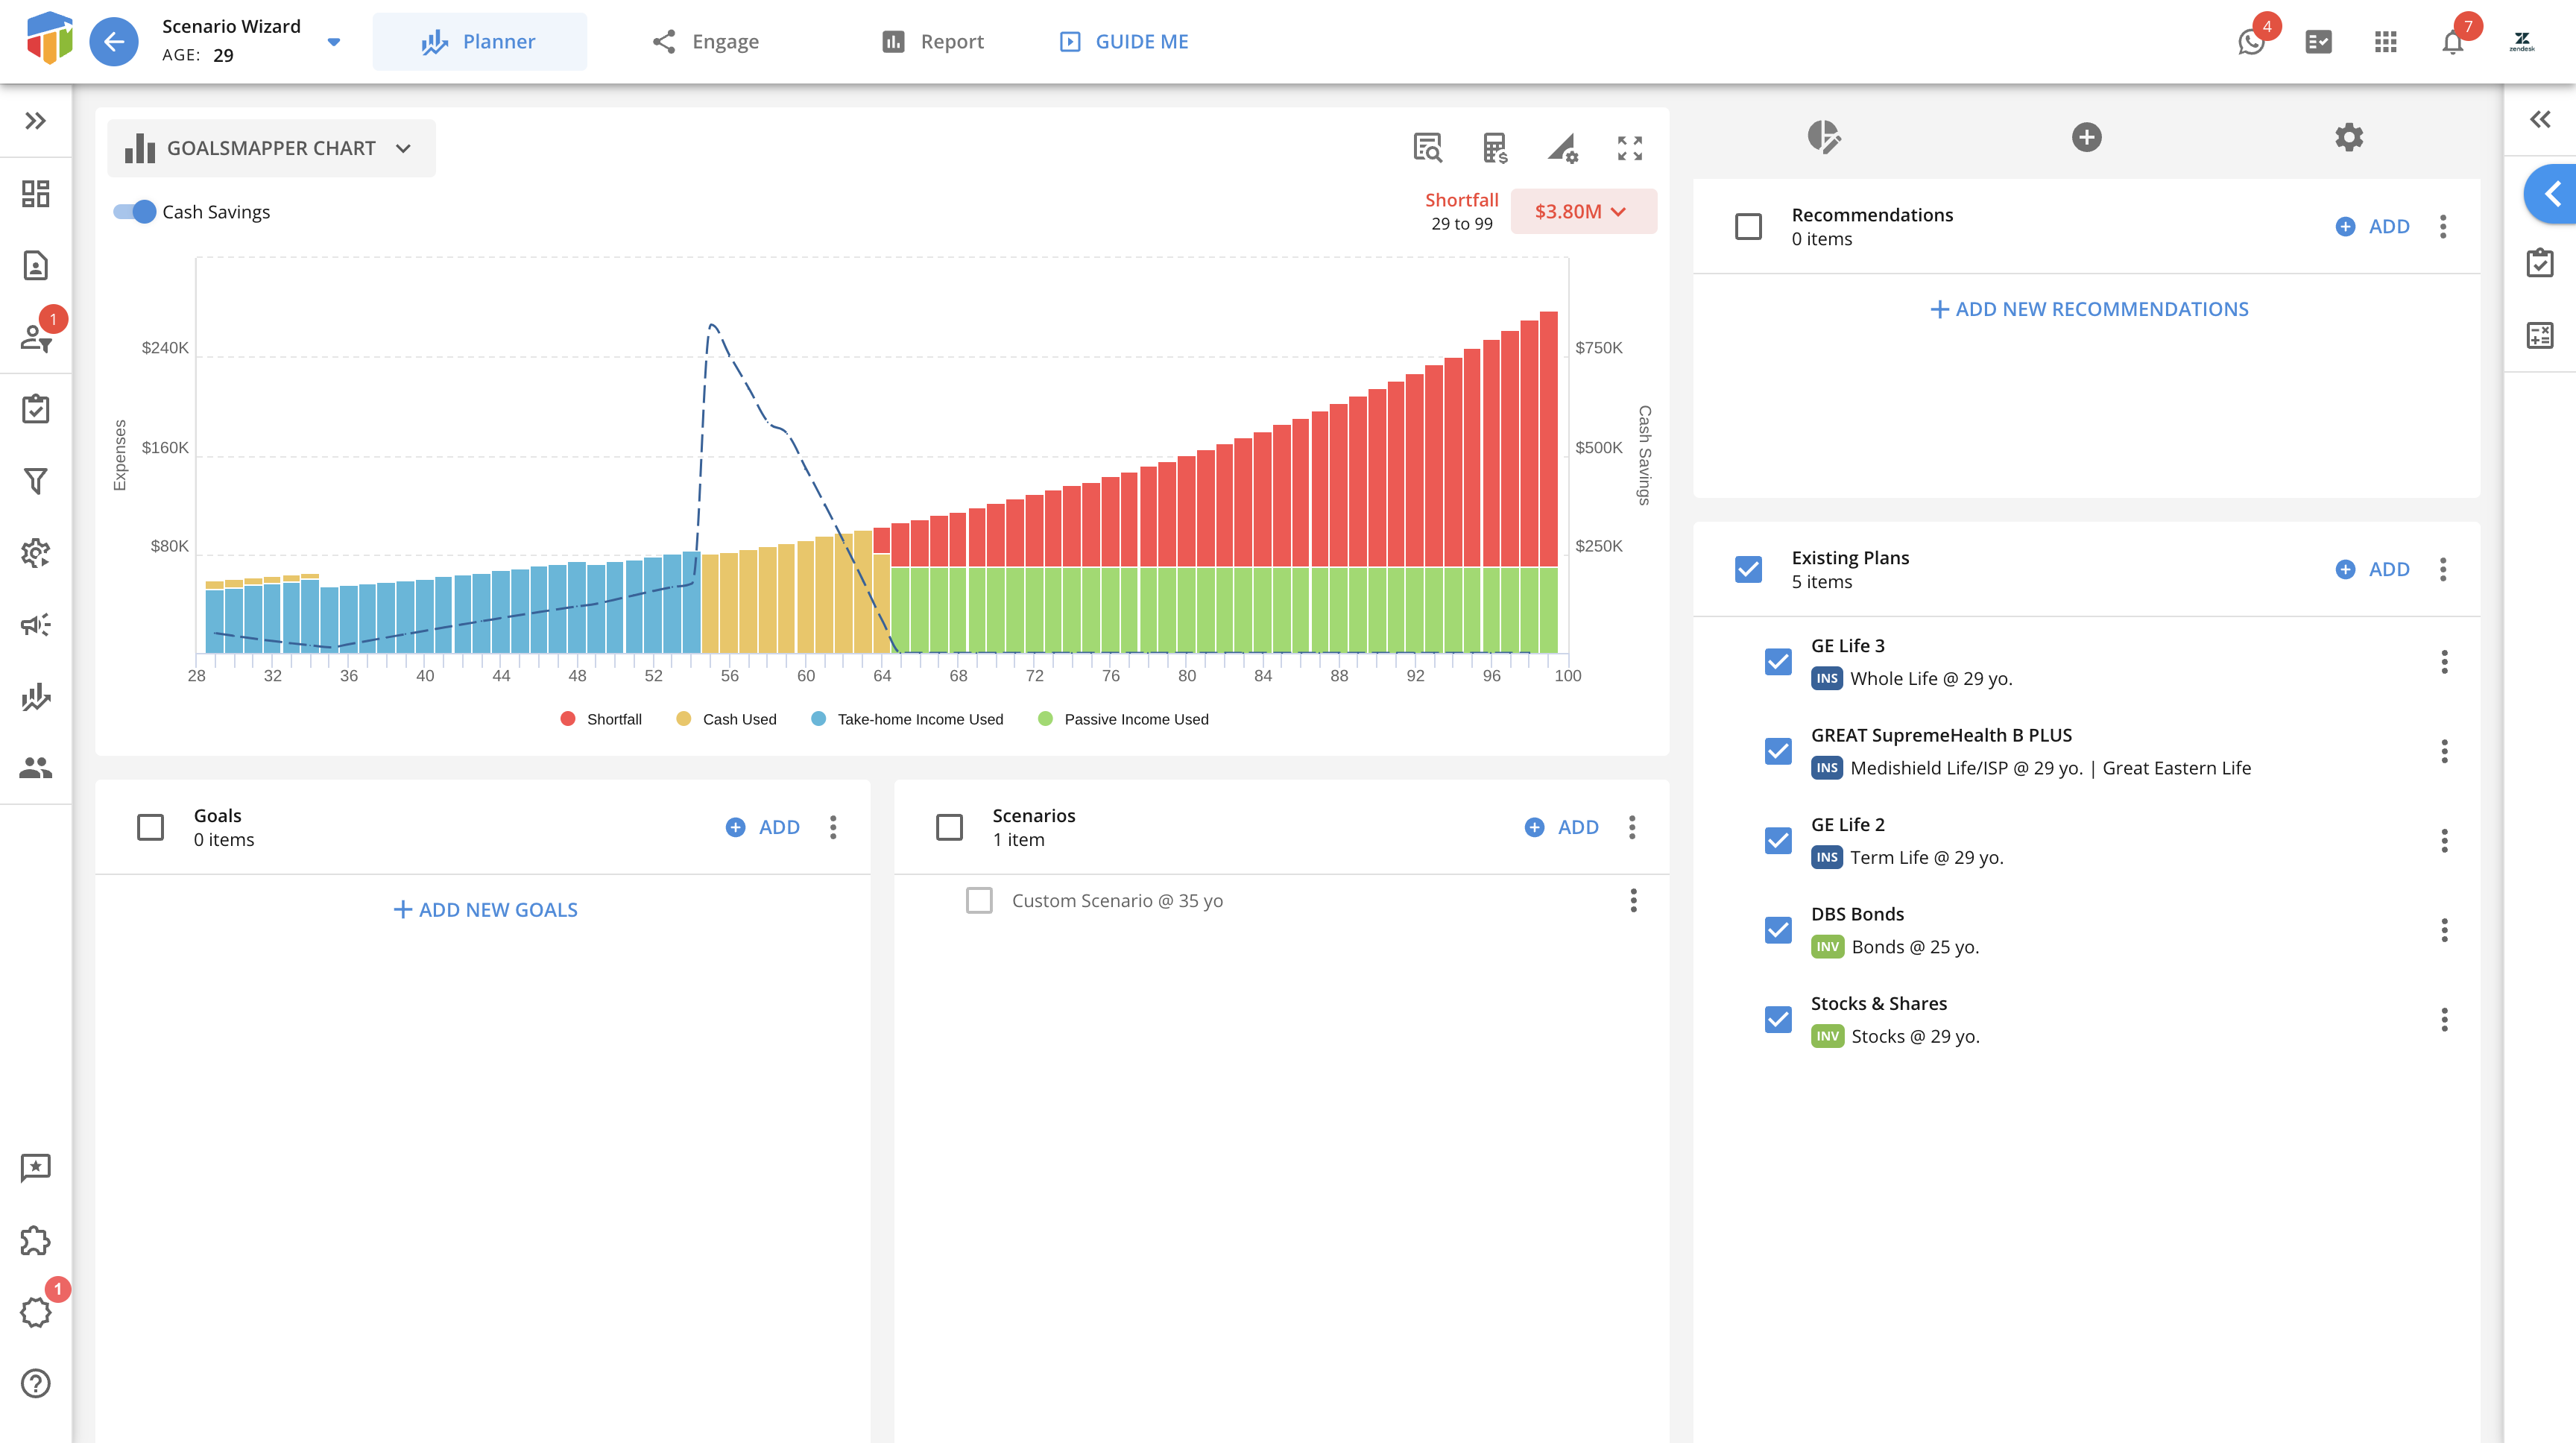Click the search document icon above chart

pyautogui.click(x=1427, y=148)
